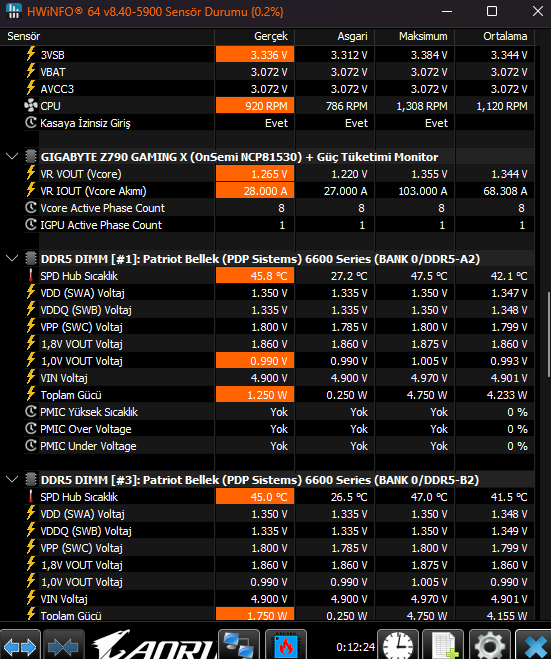Click lightning icon of DIMM #1 Toplam Gücü

tap(31, 394)
